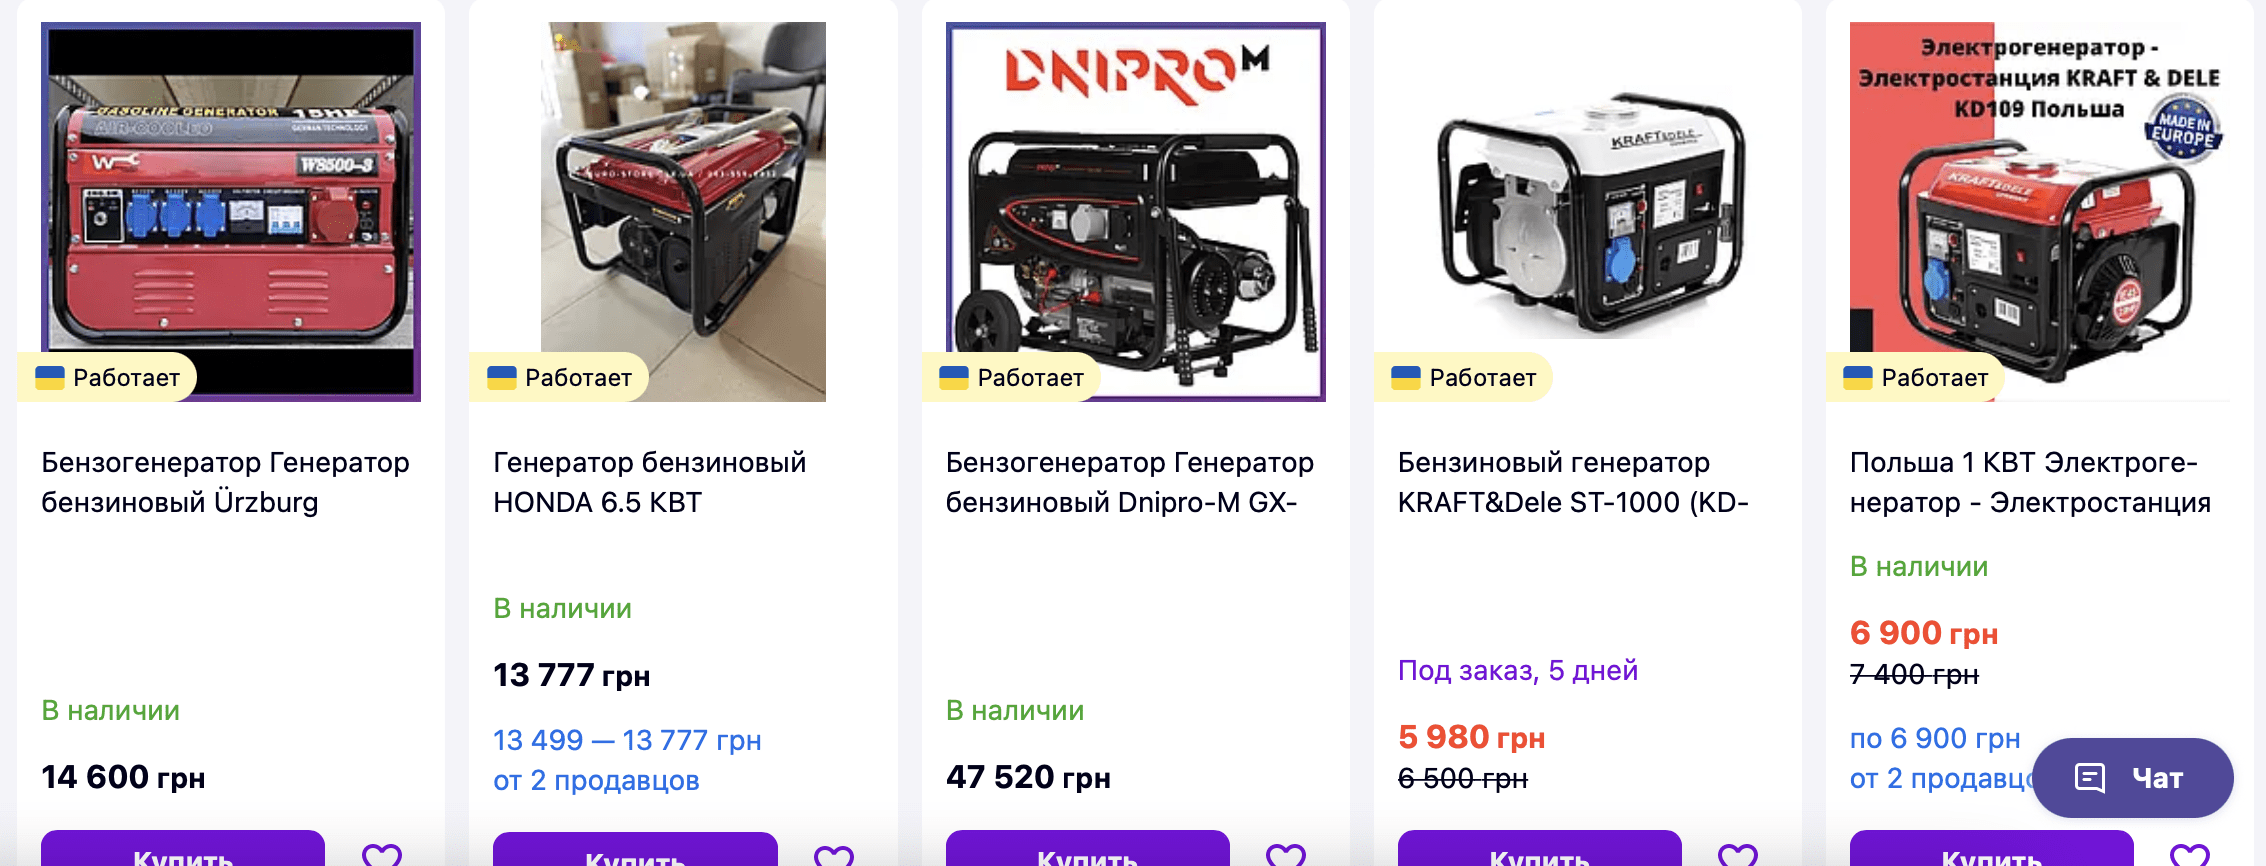Buy the 14 600 грн generator

point(183,849)
